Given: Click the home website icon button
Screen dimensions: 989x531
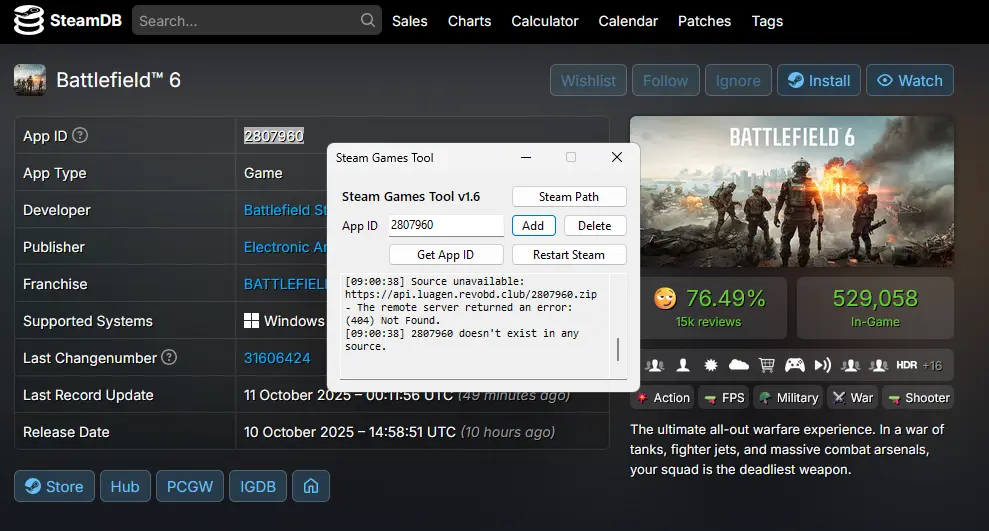Looking at the screenshot, I should 311,486.
